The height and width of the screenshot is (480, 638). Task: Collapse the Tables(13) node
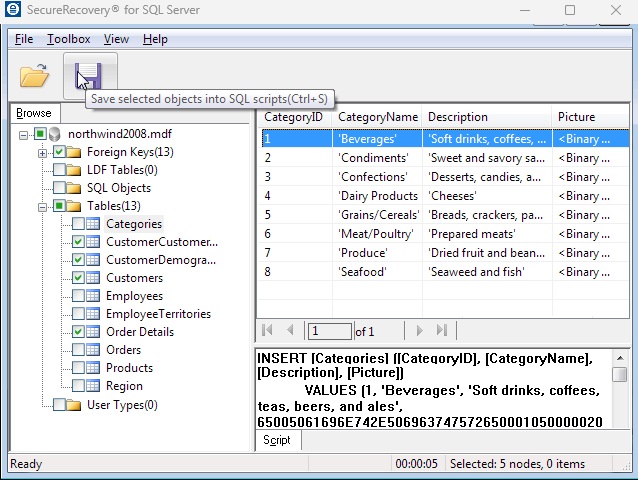[42, 207]
